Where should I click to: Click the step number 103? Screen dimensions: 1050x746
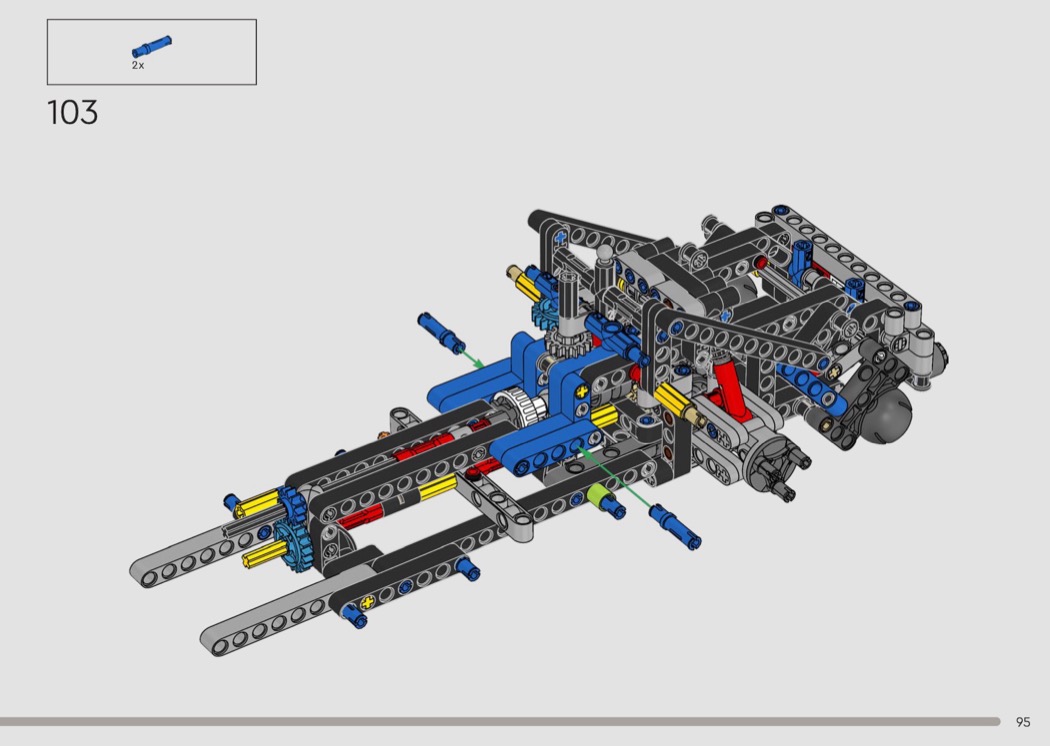click(x=73, y=112)
